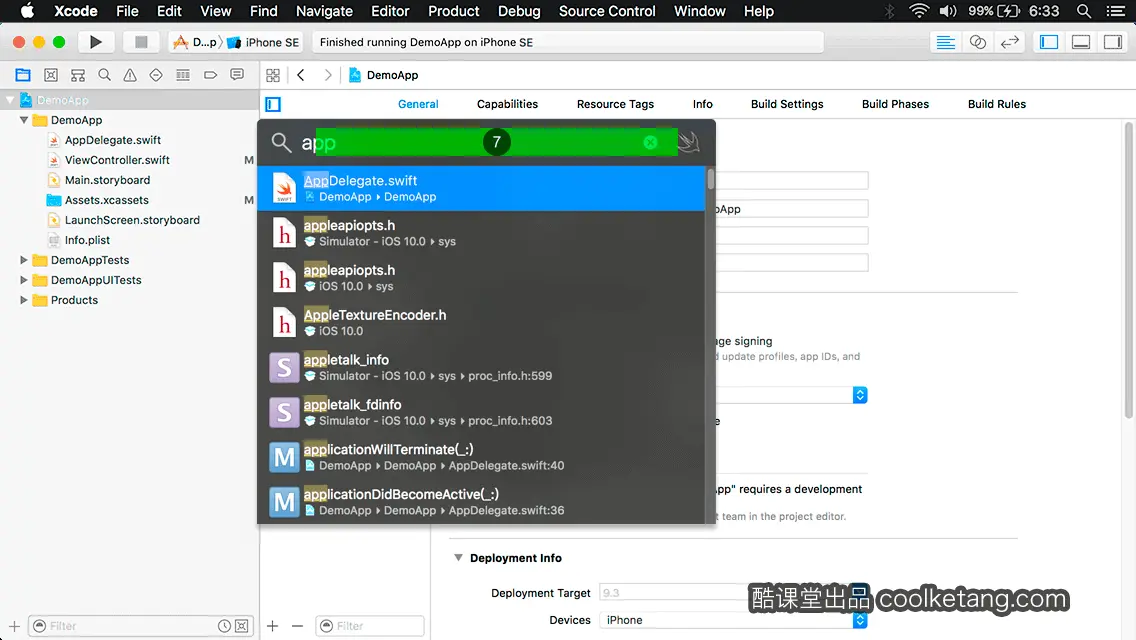
Task: Select the appletalk_info result
Action: 481,367
